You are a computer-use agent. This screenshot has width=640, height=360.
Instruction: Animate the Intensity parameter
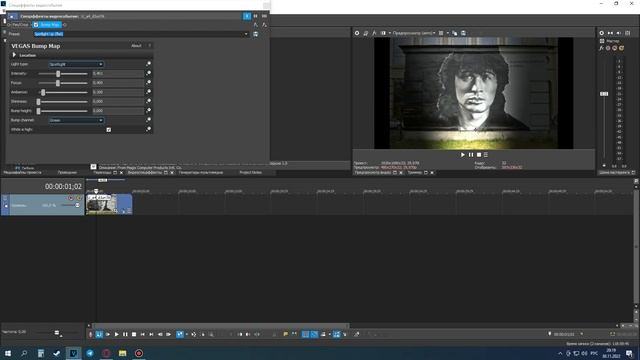[x=149, y=73]
